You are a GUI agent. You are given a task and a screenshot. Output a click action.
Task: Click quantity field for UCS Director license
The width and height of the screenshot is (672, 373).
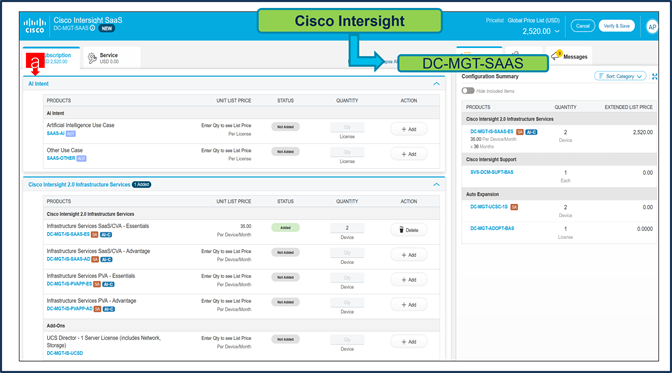[x=347, y=340]
